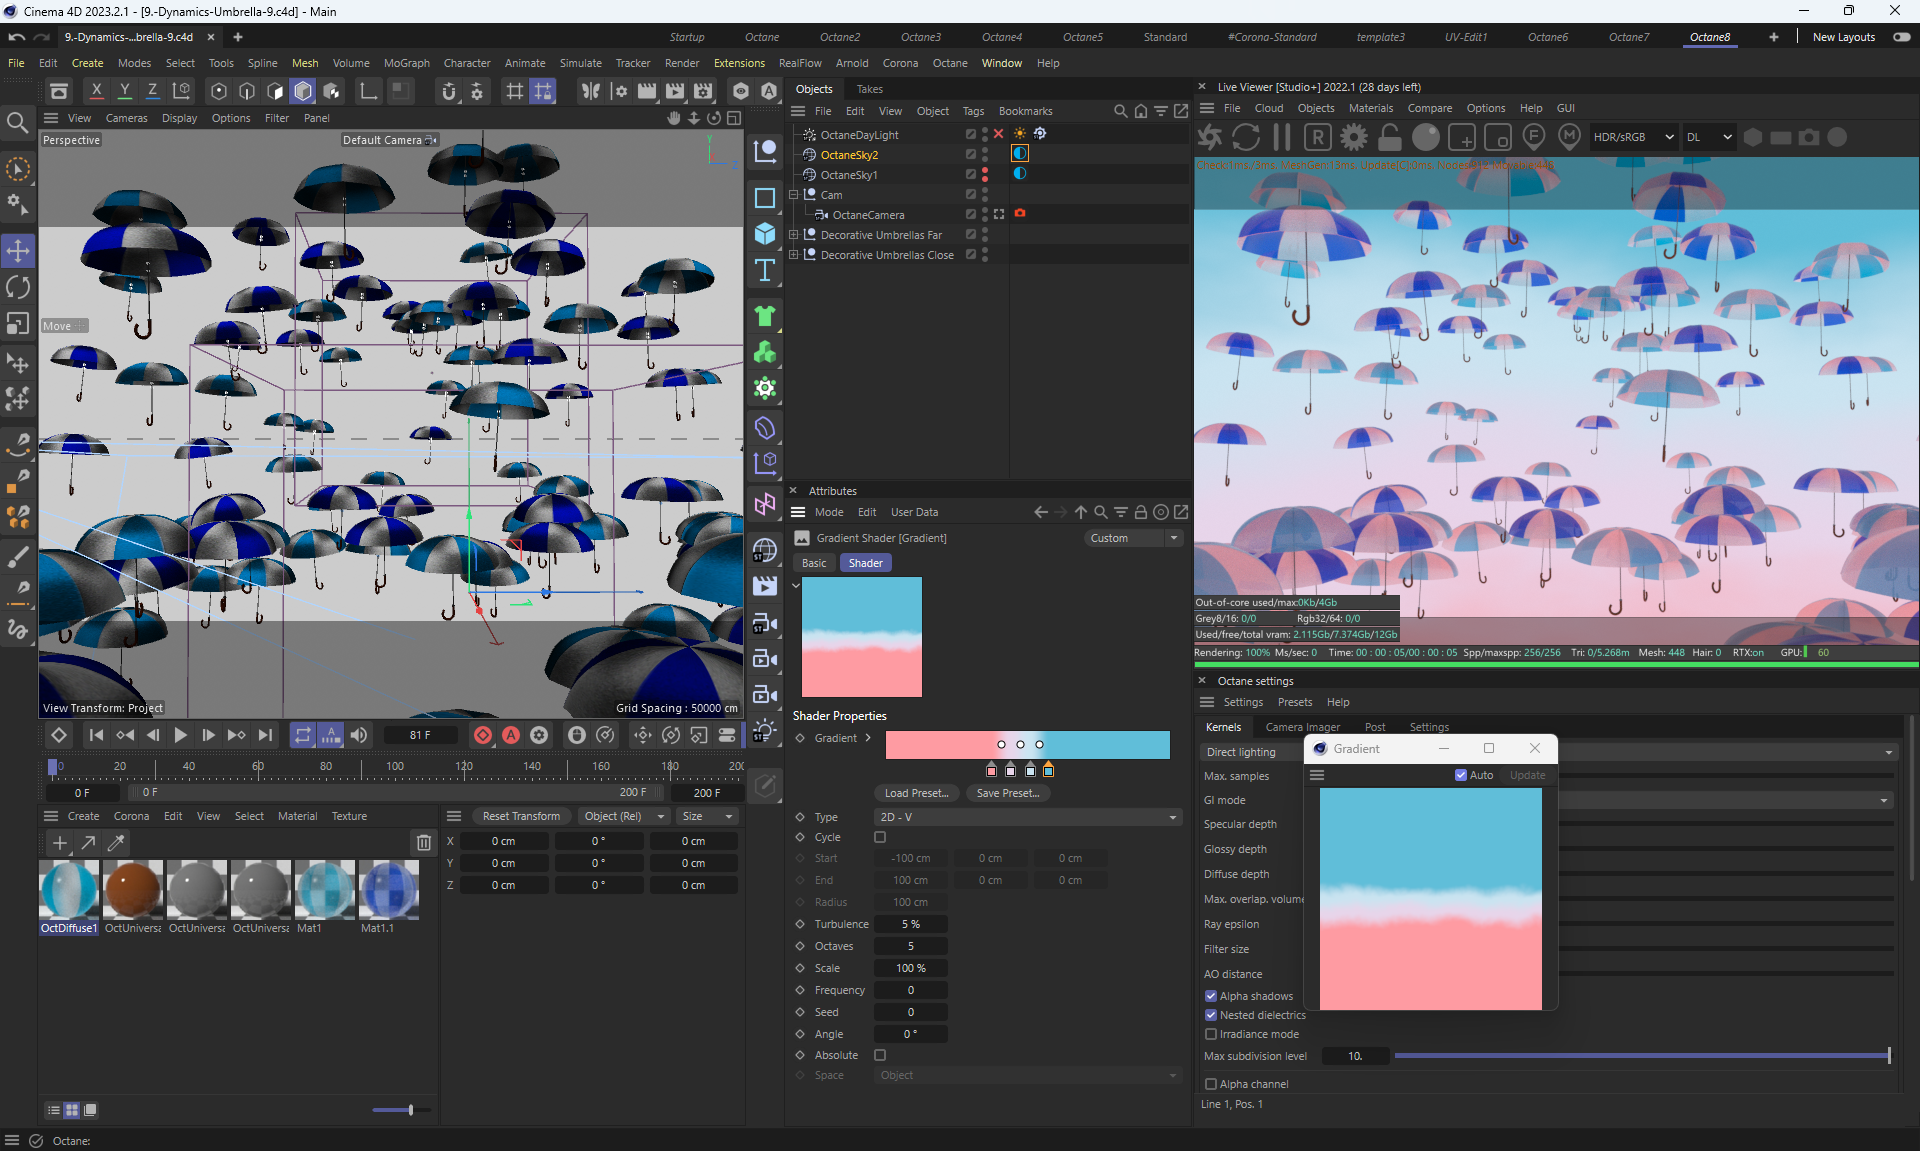Click the Cube primitive icon

[765, 233]
